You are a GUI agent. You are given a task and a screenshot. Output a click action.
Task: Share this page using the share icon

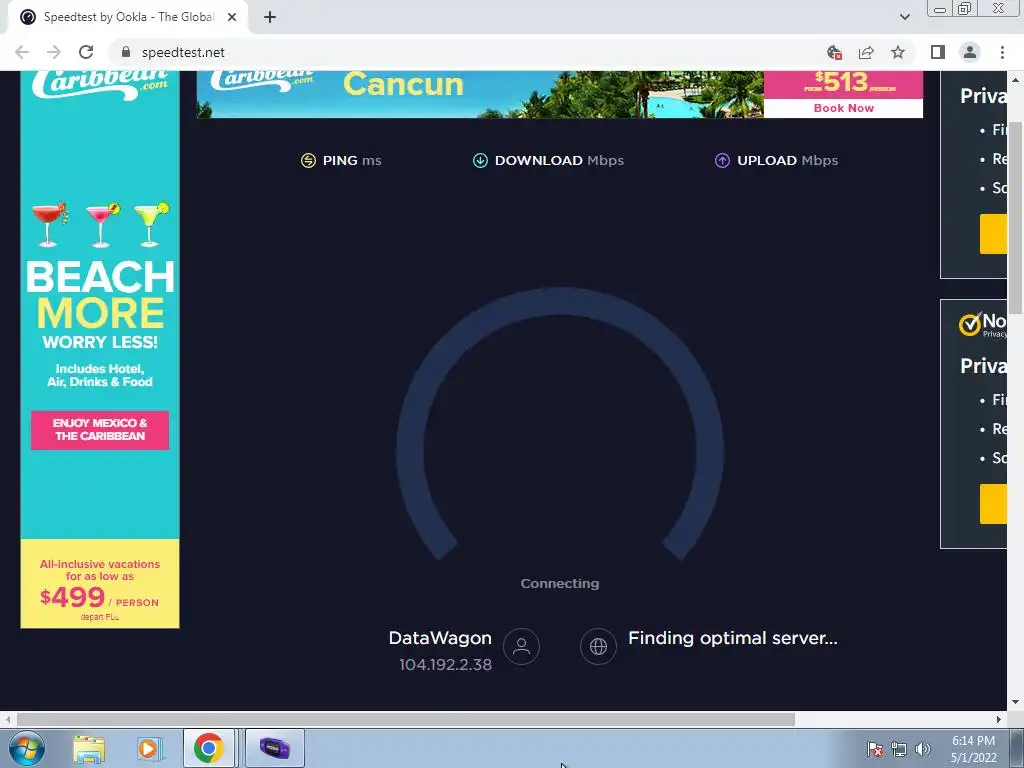[x=866, y=52]
